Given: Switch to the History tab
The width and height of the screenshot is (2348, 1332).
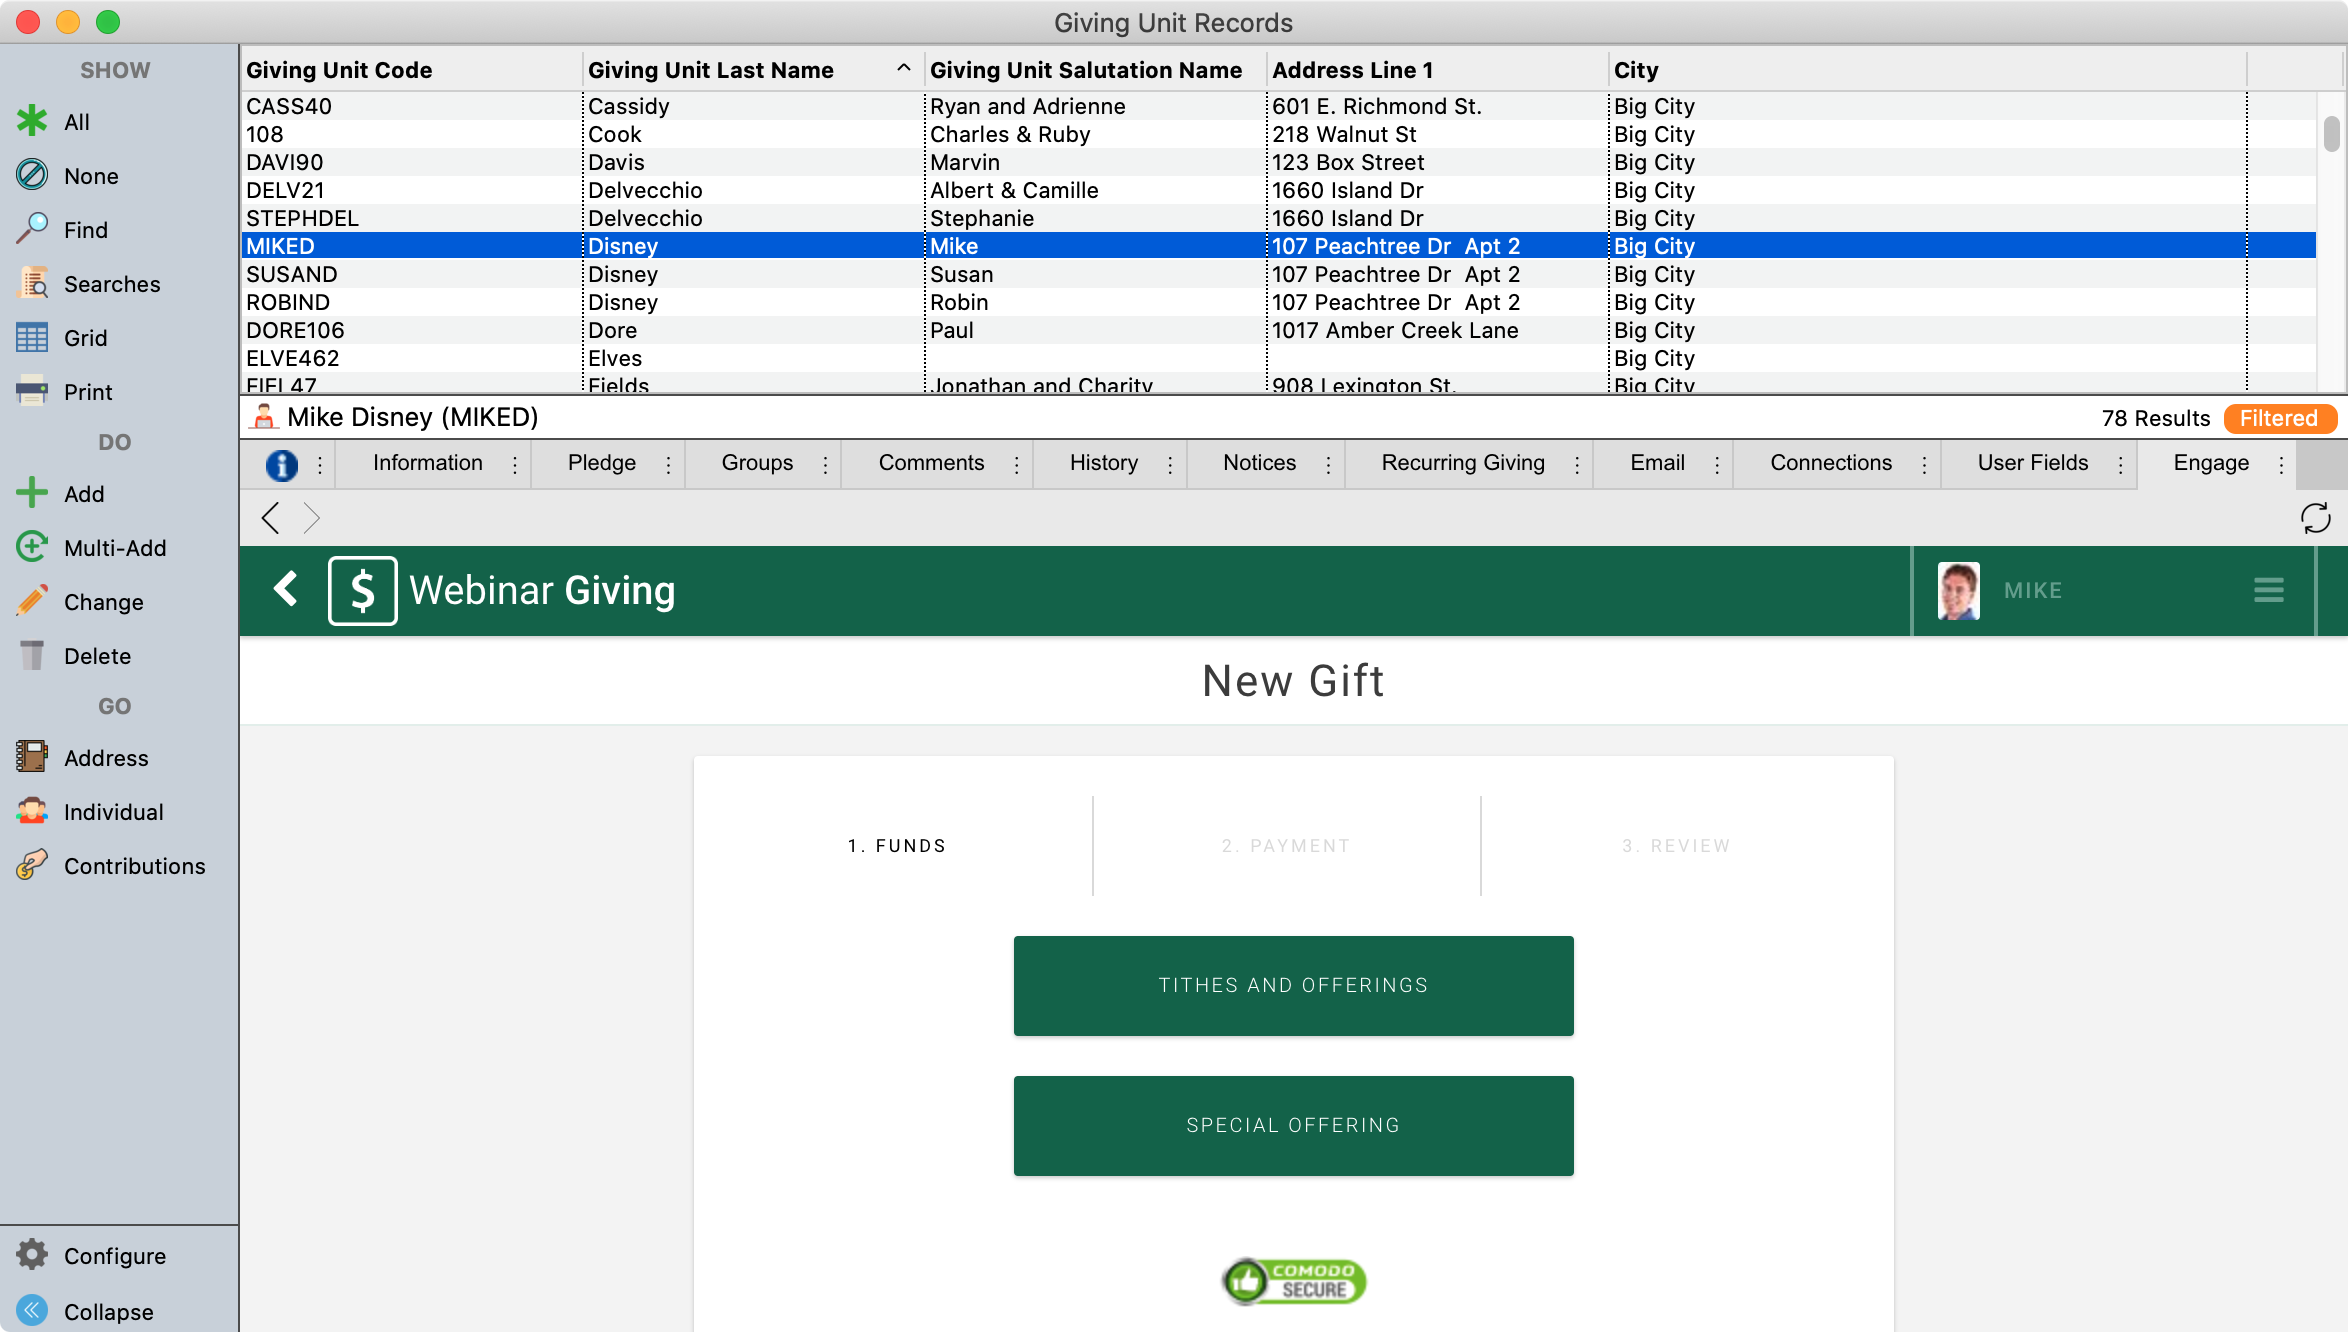Looking at the screenshot, I should [x=1103, y=463].
